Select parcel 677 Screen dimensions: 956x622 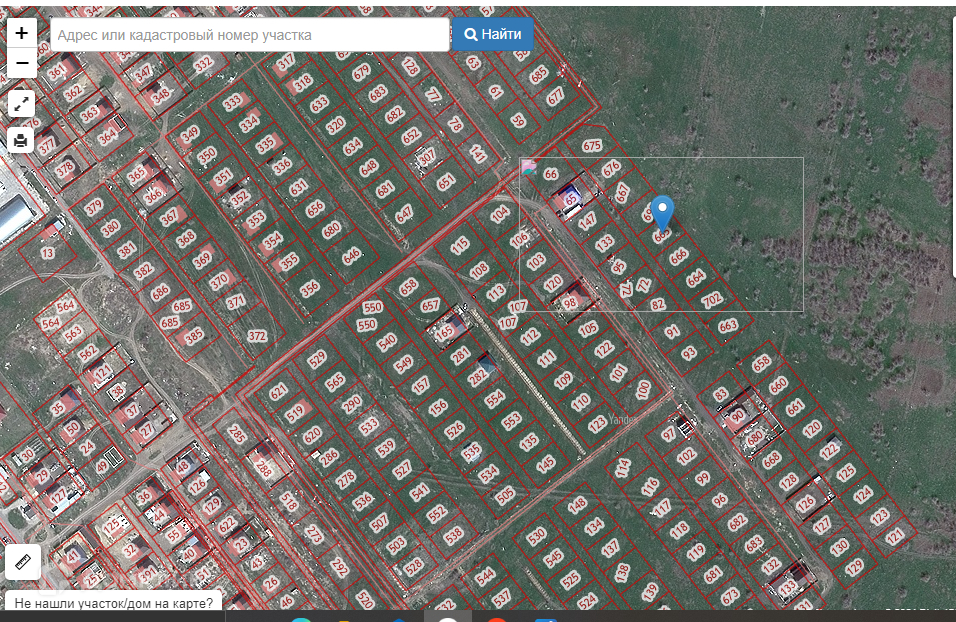pyautogui.click(x=555, y=96)
